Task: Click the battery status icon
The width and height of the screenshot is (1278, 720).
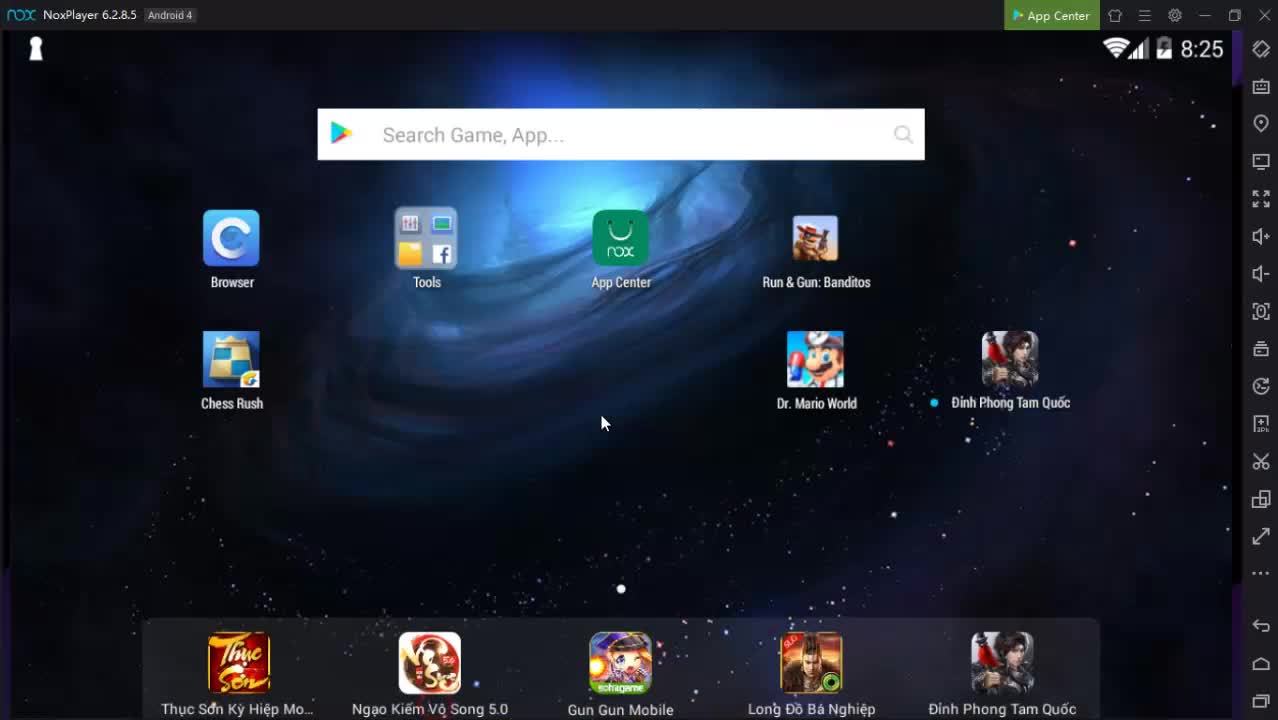Action: [1164, 48]
